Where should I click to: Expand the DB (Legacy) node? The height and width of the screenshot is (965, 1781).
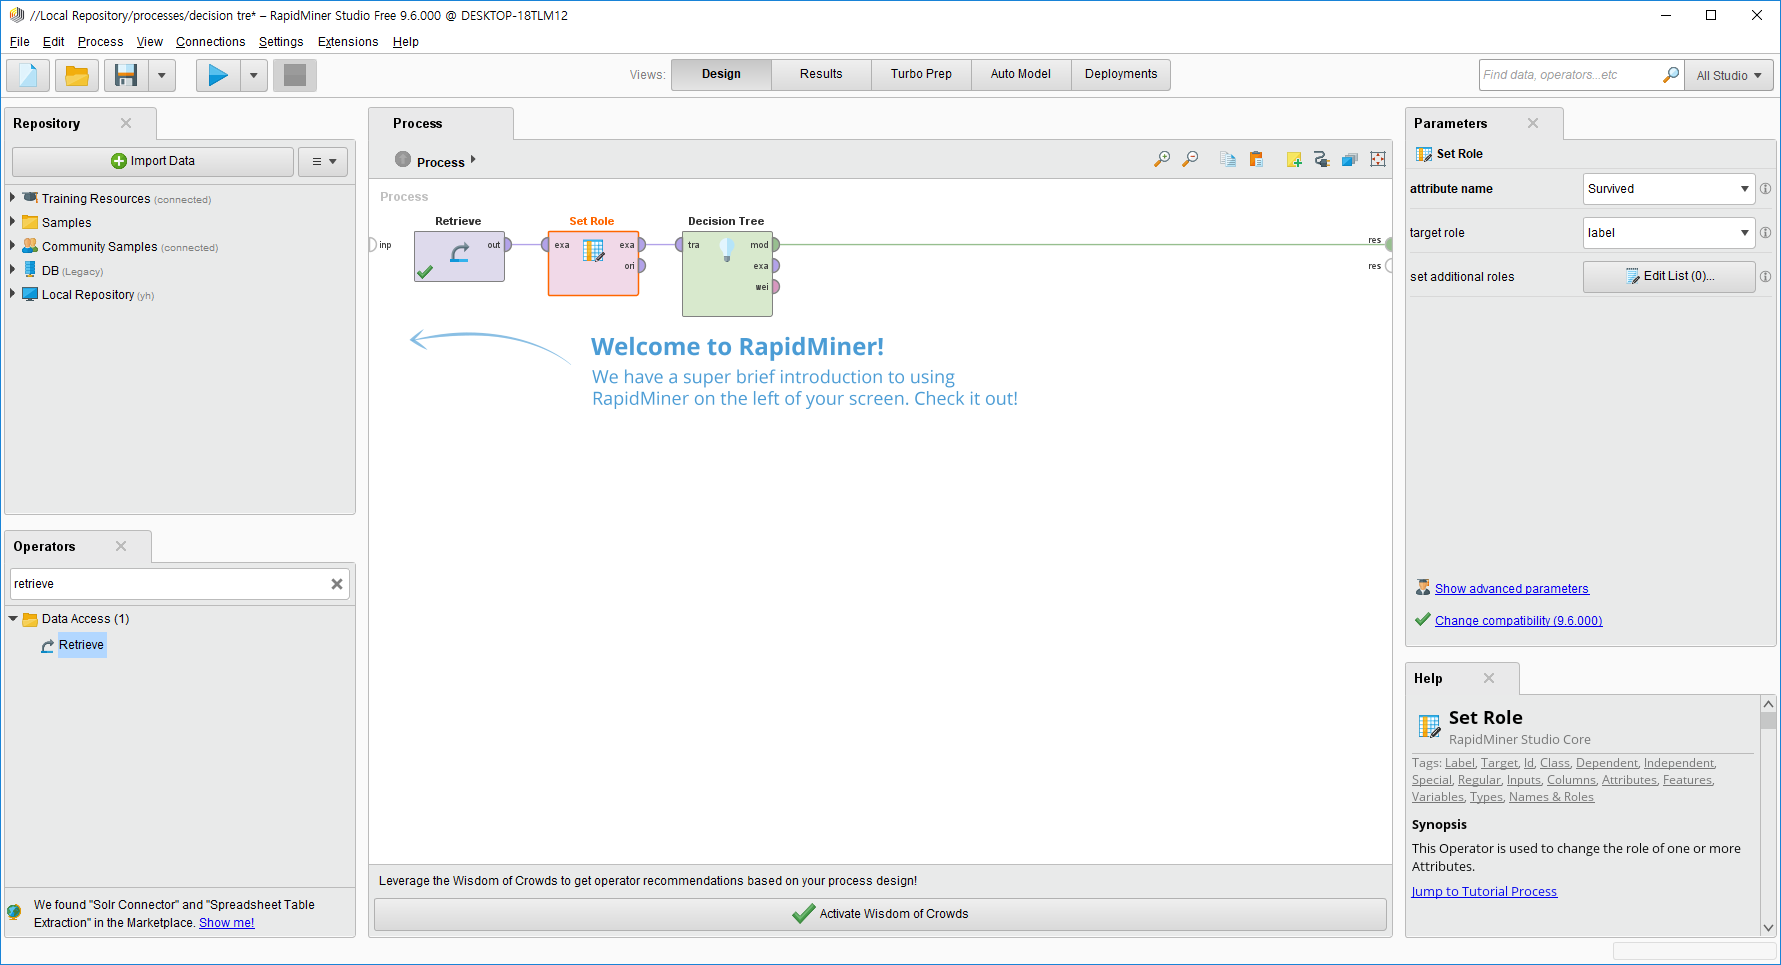tap(13, 270)
